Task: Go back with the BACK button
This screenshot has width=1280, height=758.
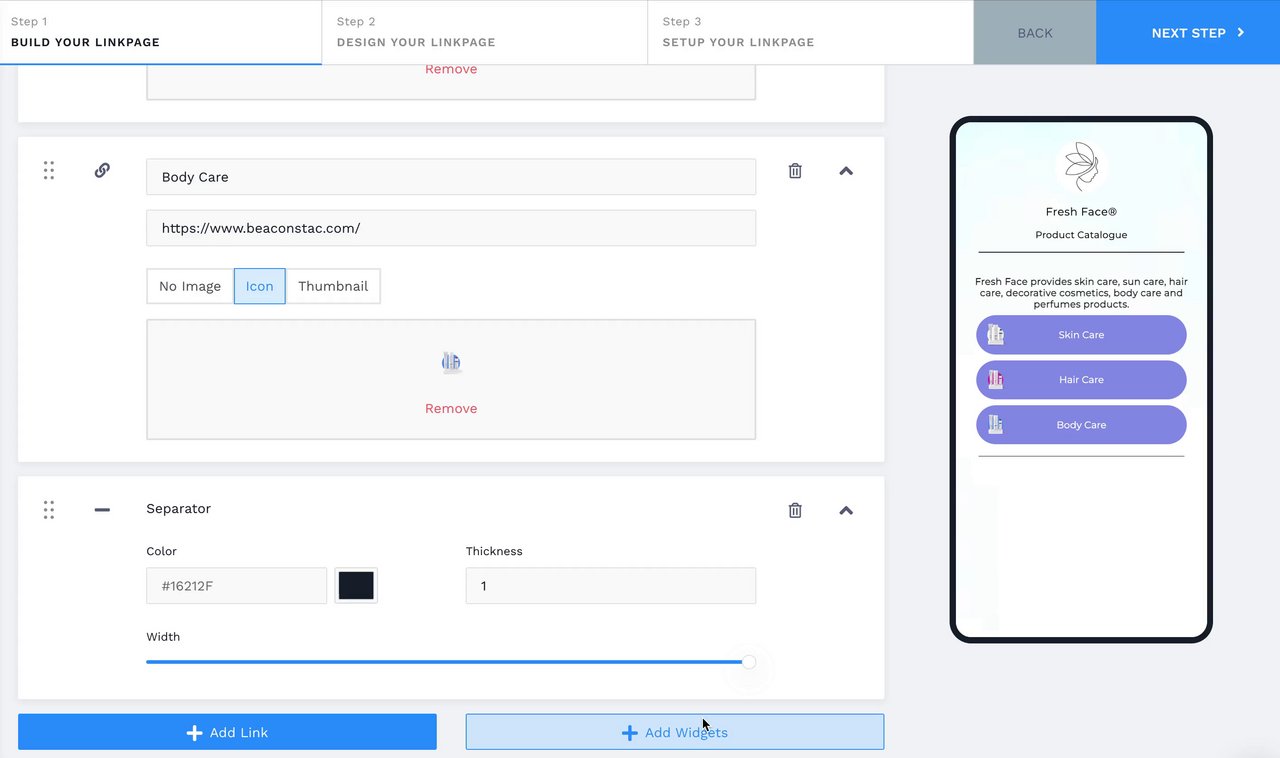Action: pyautogui.click(x=1035, y=32)
